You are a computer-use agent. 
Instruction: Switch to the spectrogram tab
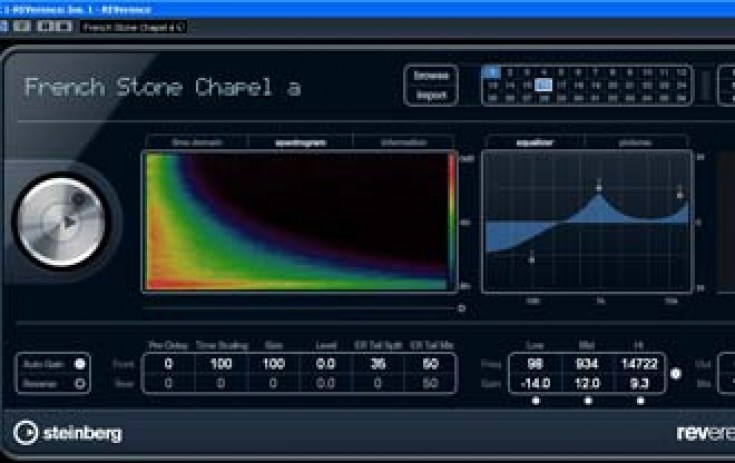pyautogui.click(x=300, y=142)
